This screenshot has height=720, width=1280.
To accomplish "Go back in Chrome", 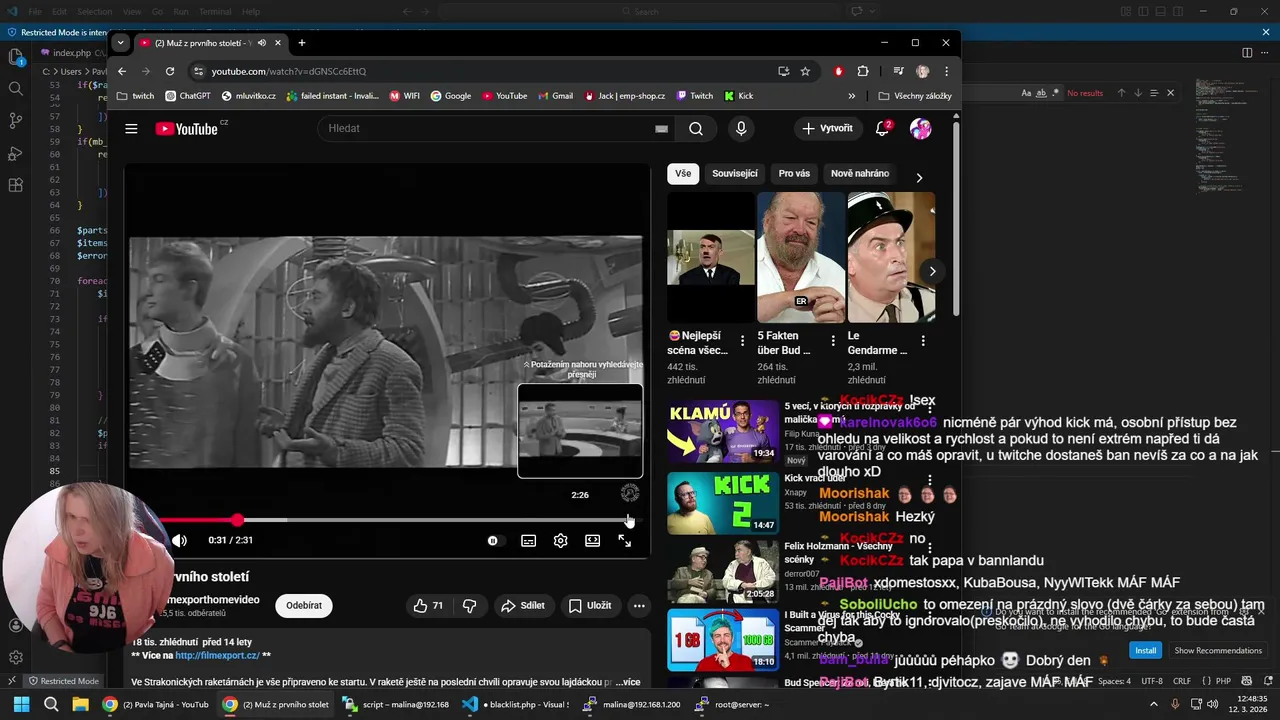I will click(122, 71).
